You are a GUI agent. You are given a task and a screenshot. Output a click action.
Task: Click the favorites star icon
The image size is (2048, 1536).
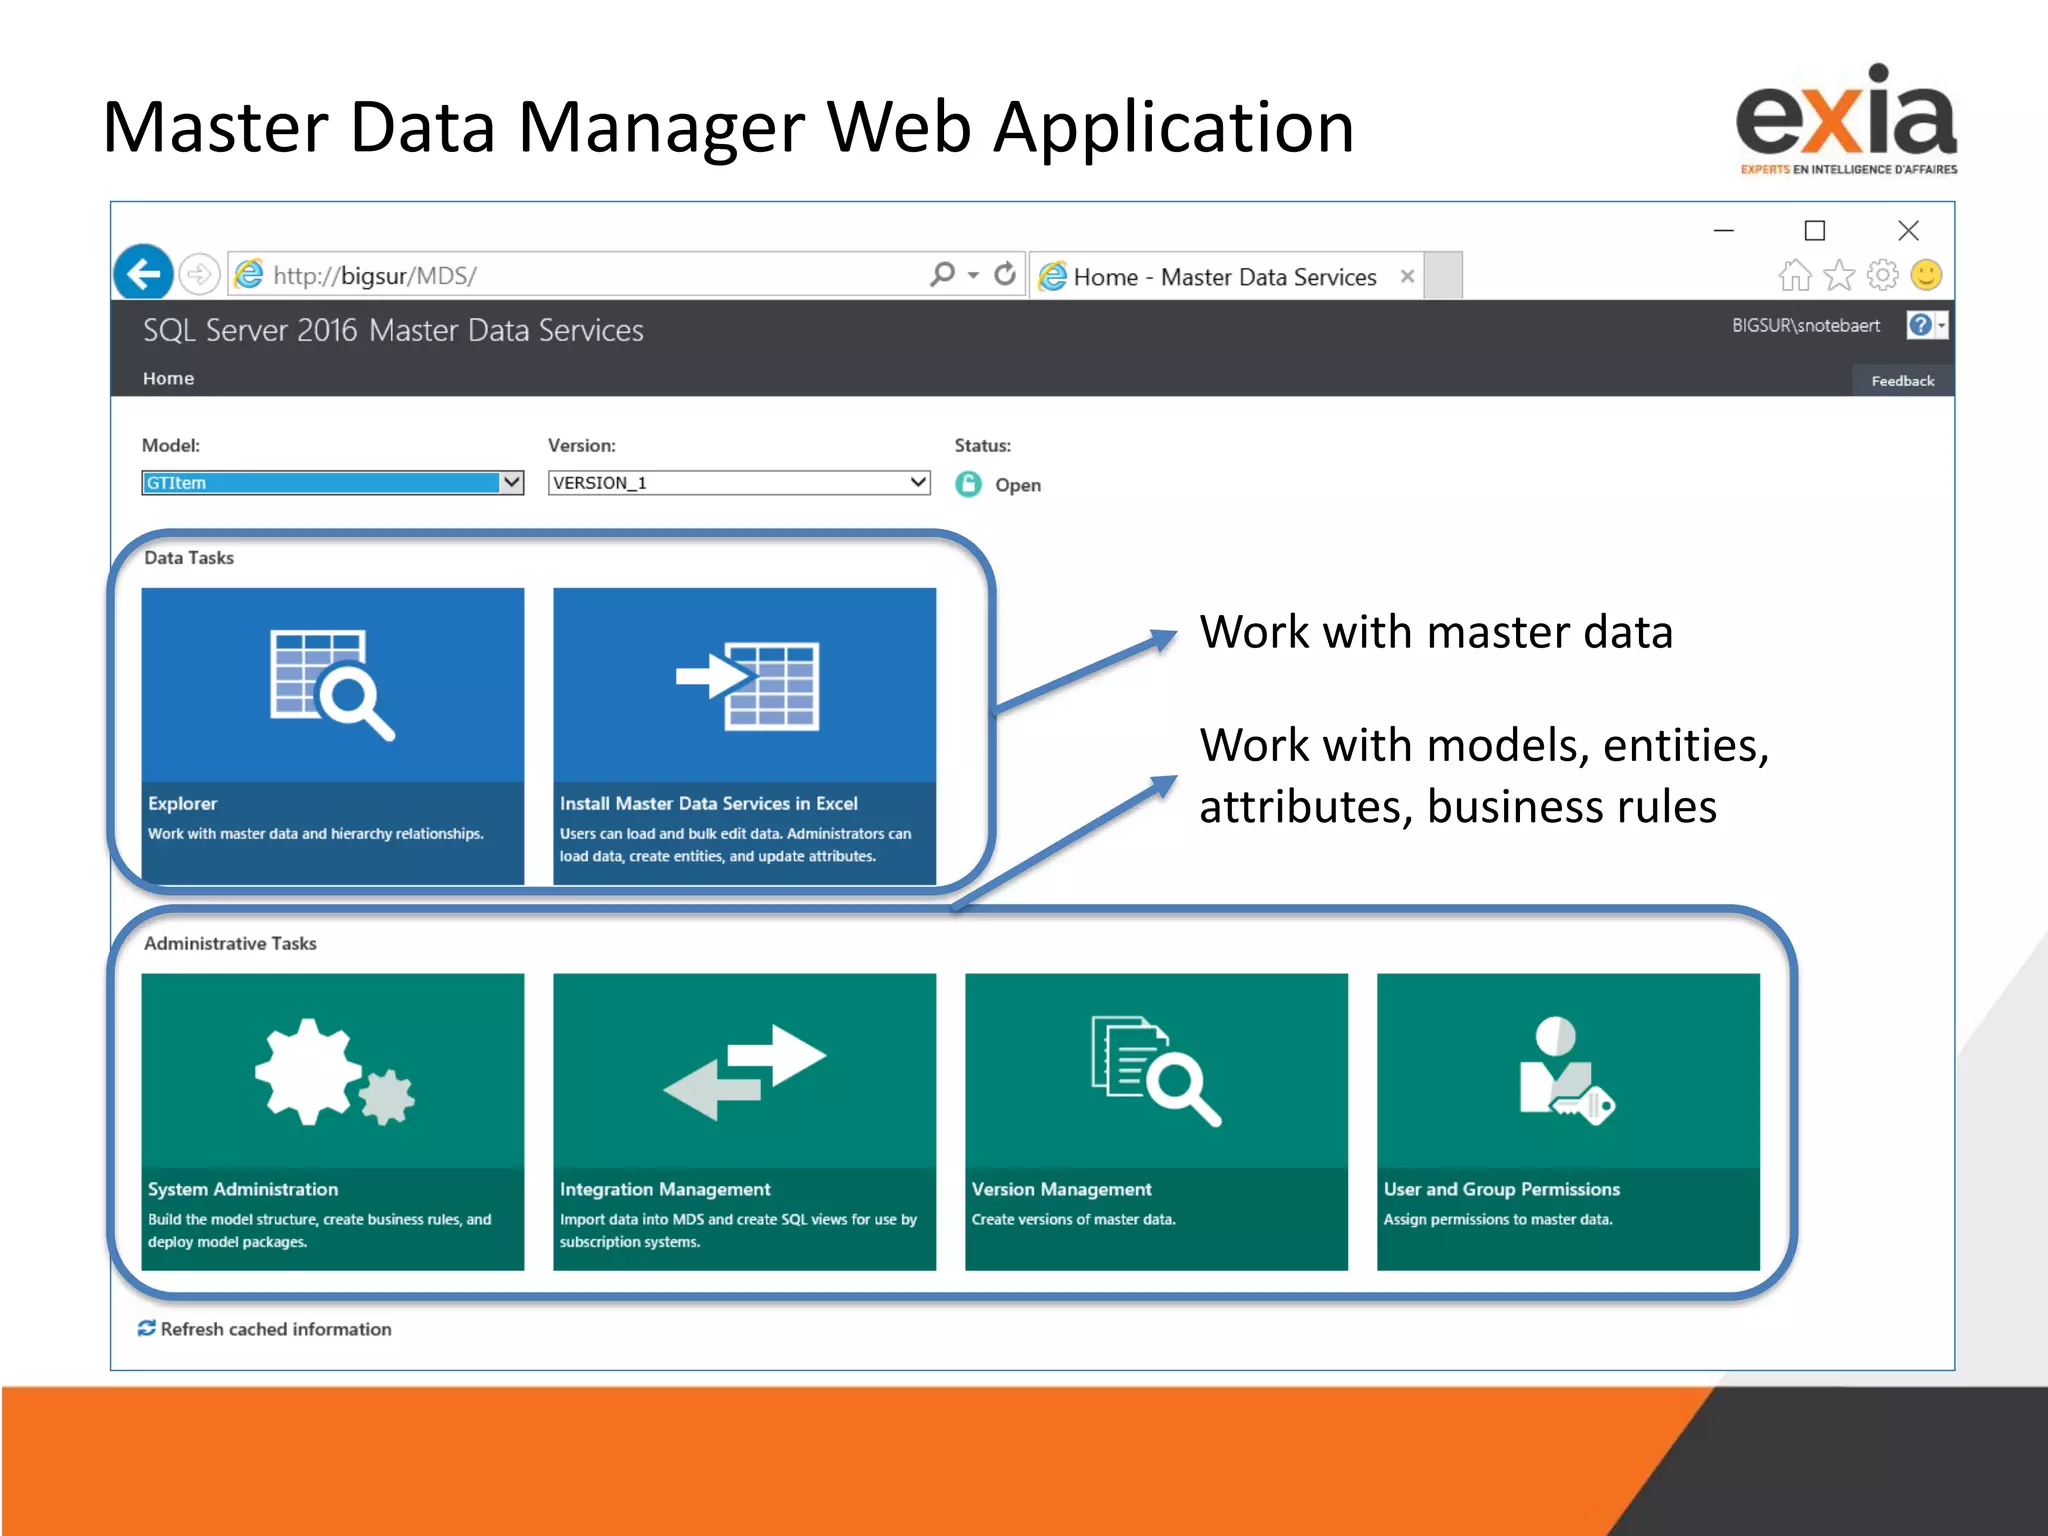point(1839,275)
